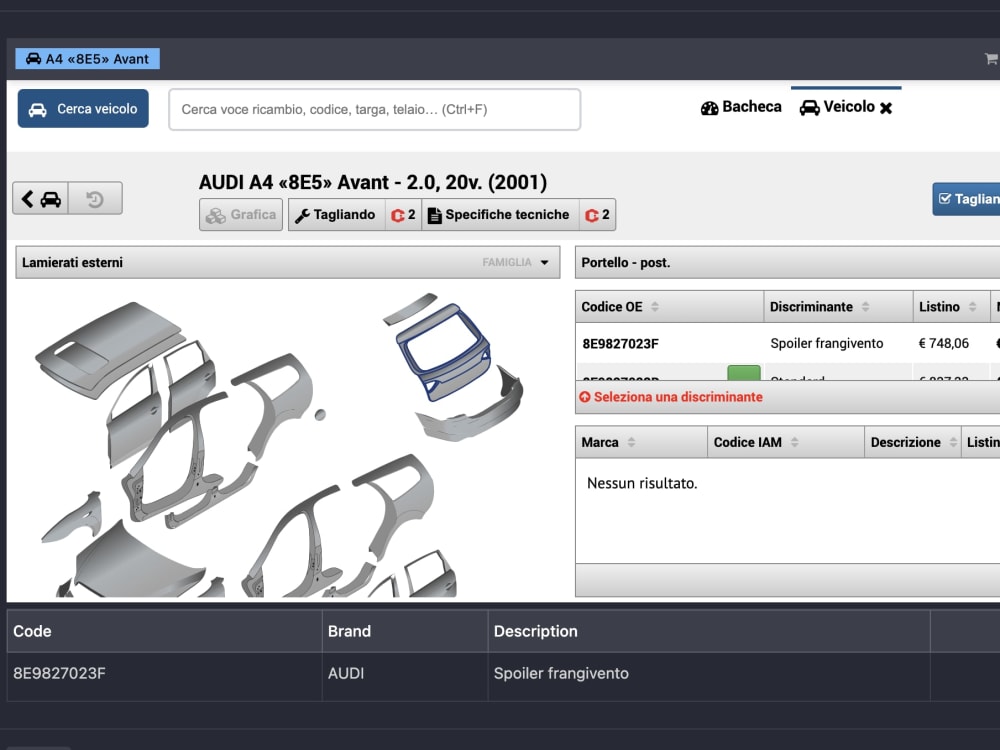Close the Veicolo tab with the X
The image size is (1000, 750).
click(x=886, y=108)
